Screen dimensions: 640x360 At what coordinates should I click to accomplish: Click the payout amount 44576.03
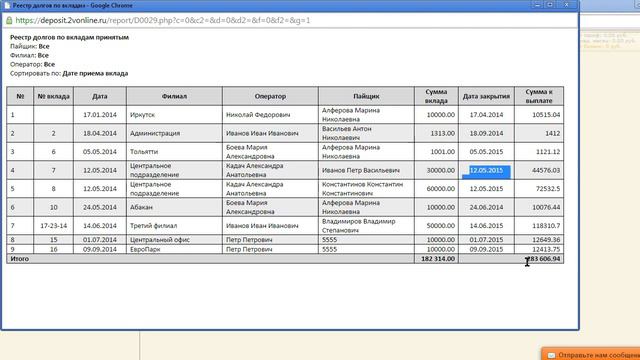tap(546, 170)
